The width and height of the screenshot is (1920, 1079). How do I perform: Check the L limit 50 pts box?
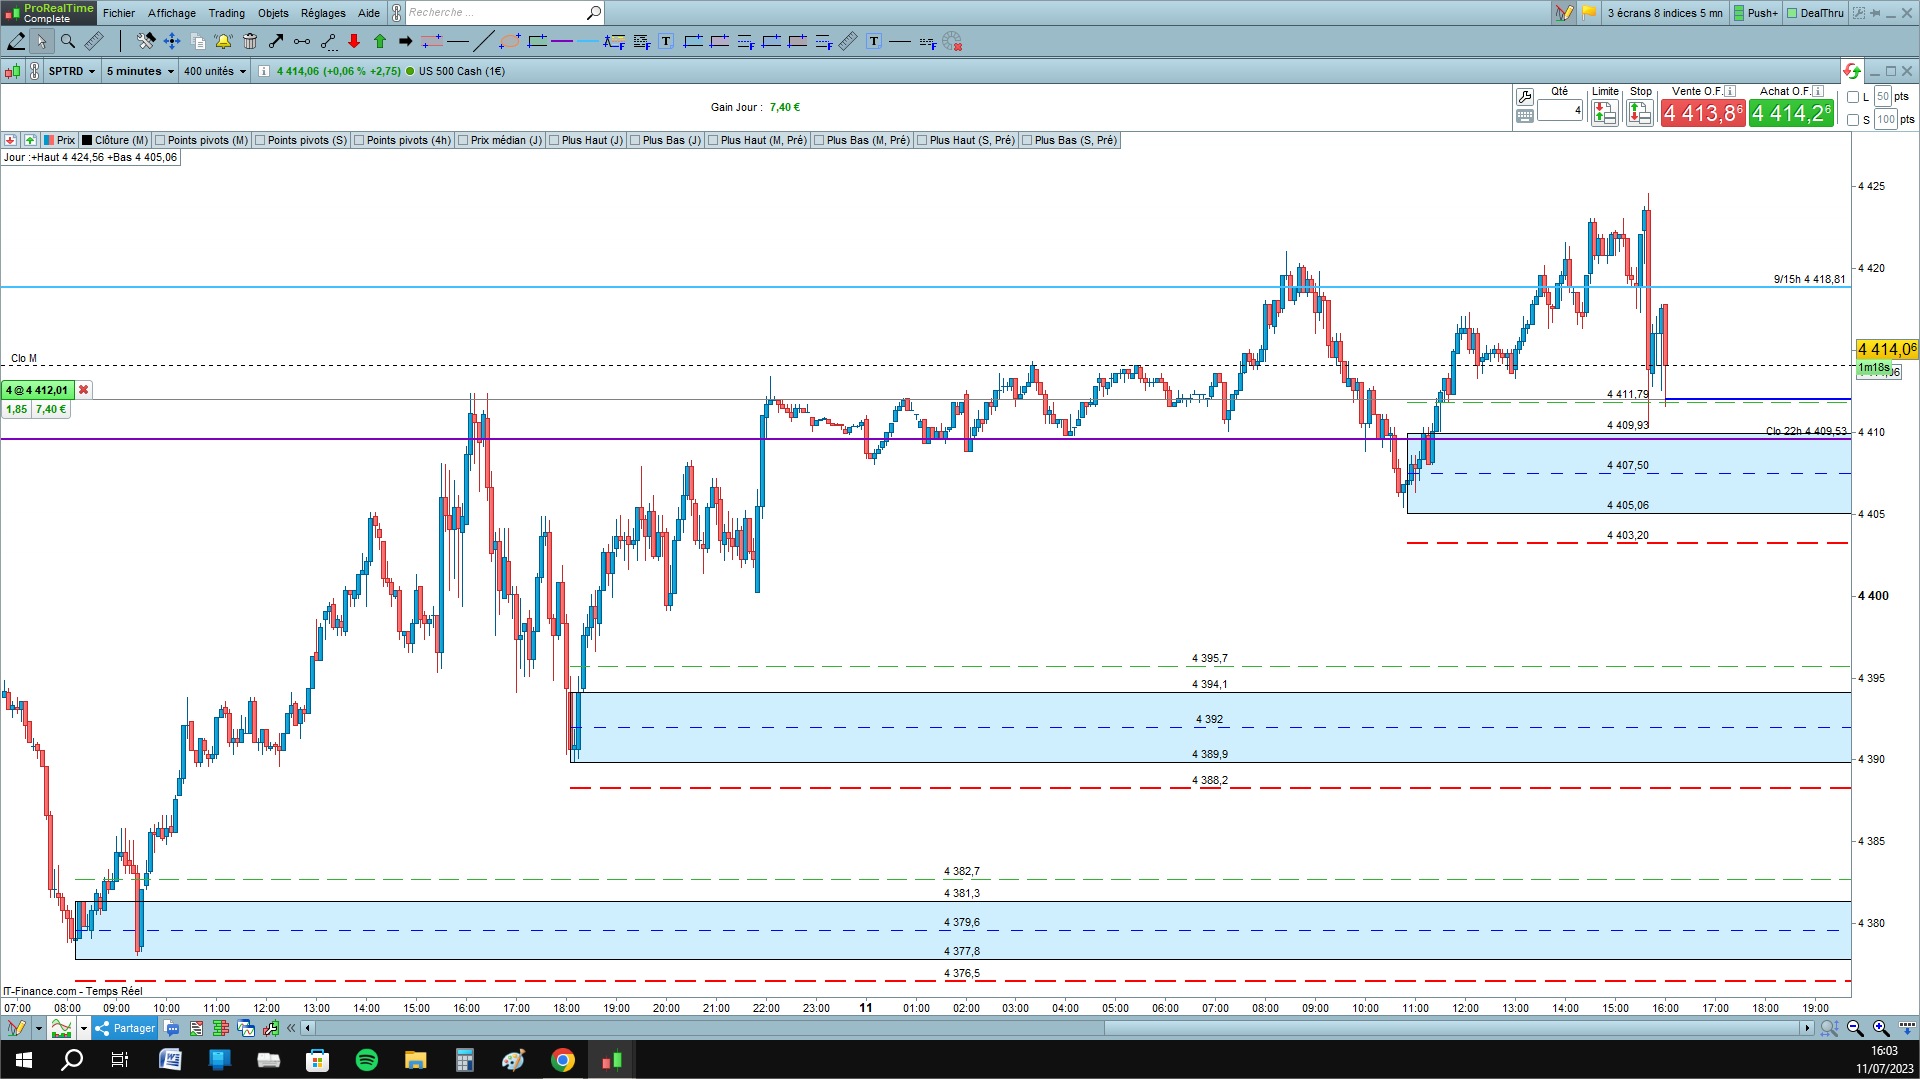(x=1853, y=97)
